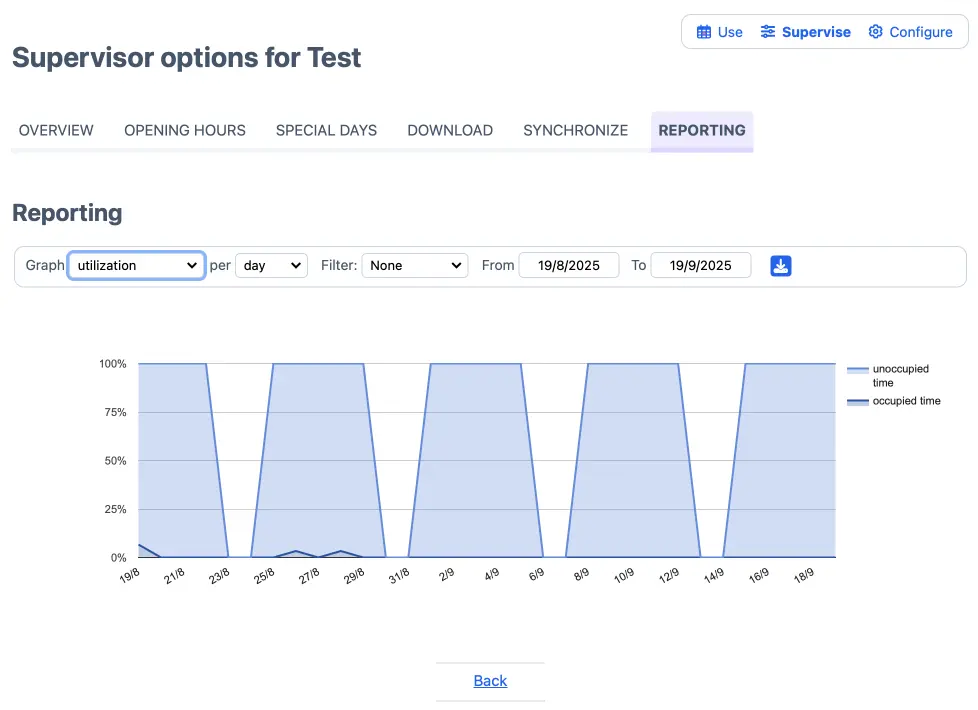
Task: Open the Graph utilization dropdown
Action: tap(137, 266)
